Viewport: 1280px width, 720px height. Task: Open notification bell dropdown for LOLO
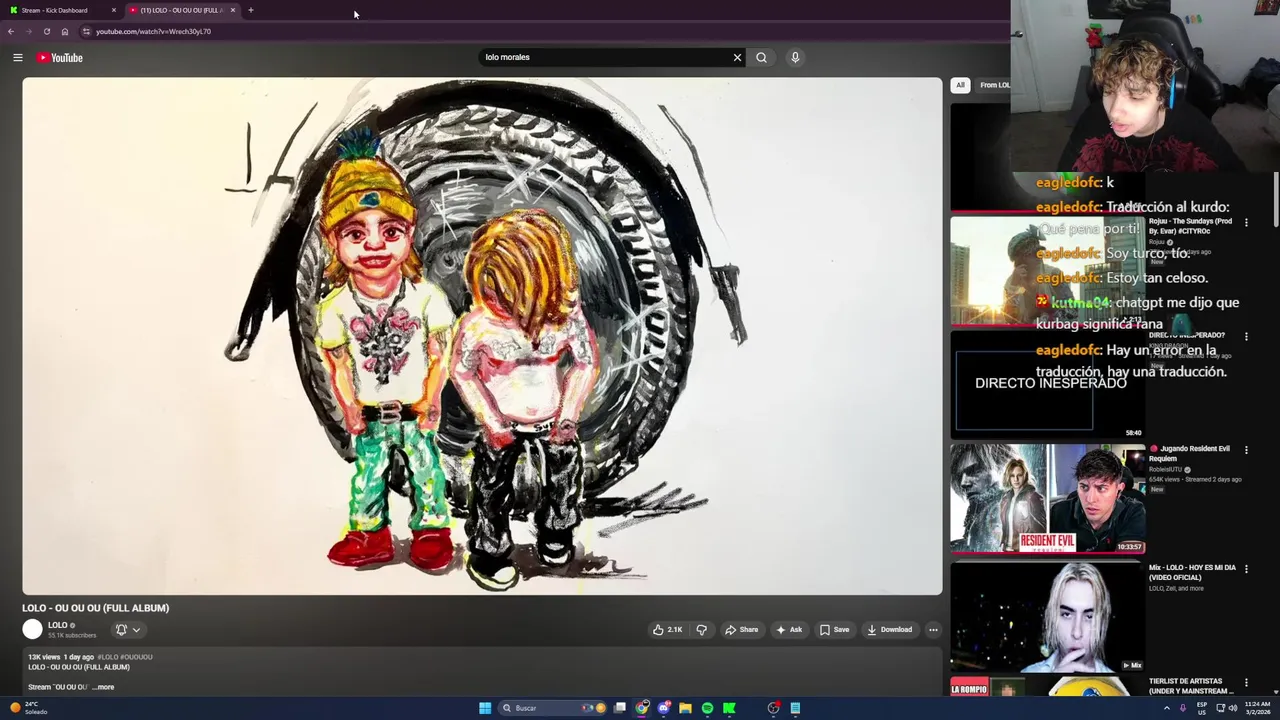(128, 629)
